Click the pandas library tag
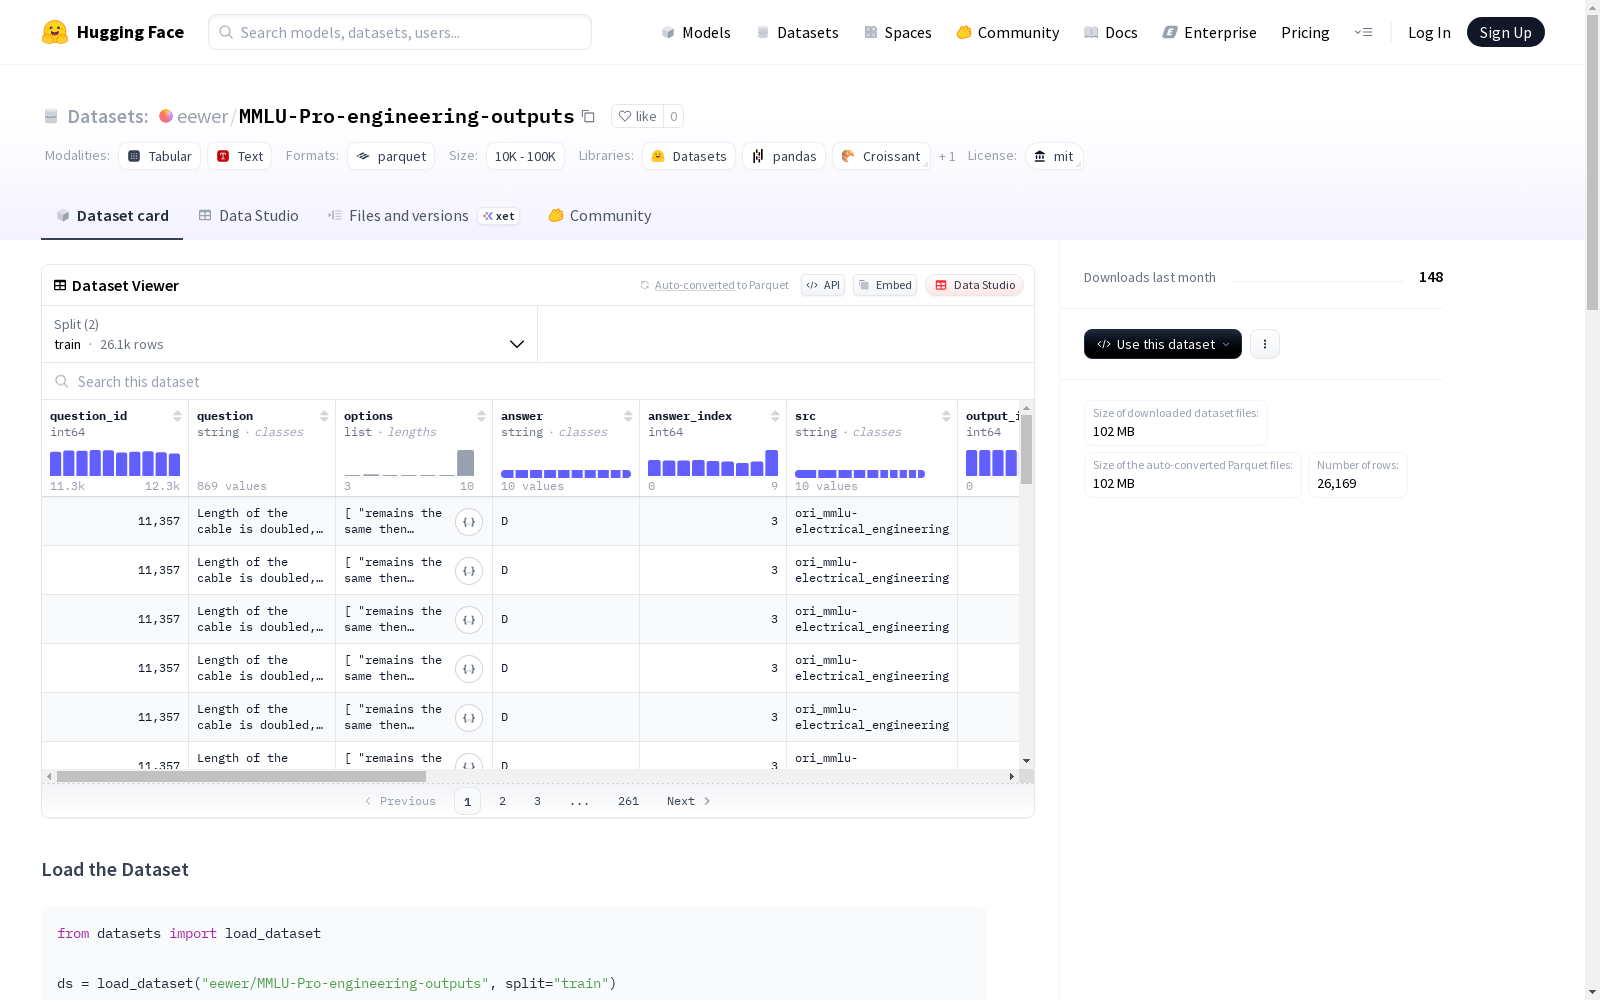Image resolution: width=1600 pixels, height=1000 pixels. point(784,156)
